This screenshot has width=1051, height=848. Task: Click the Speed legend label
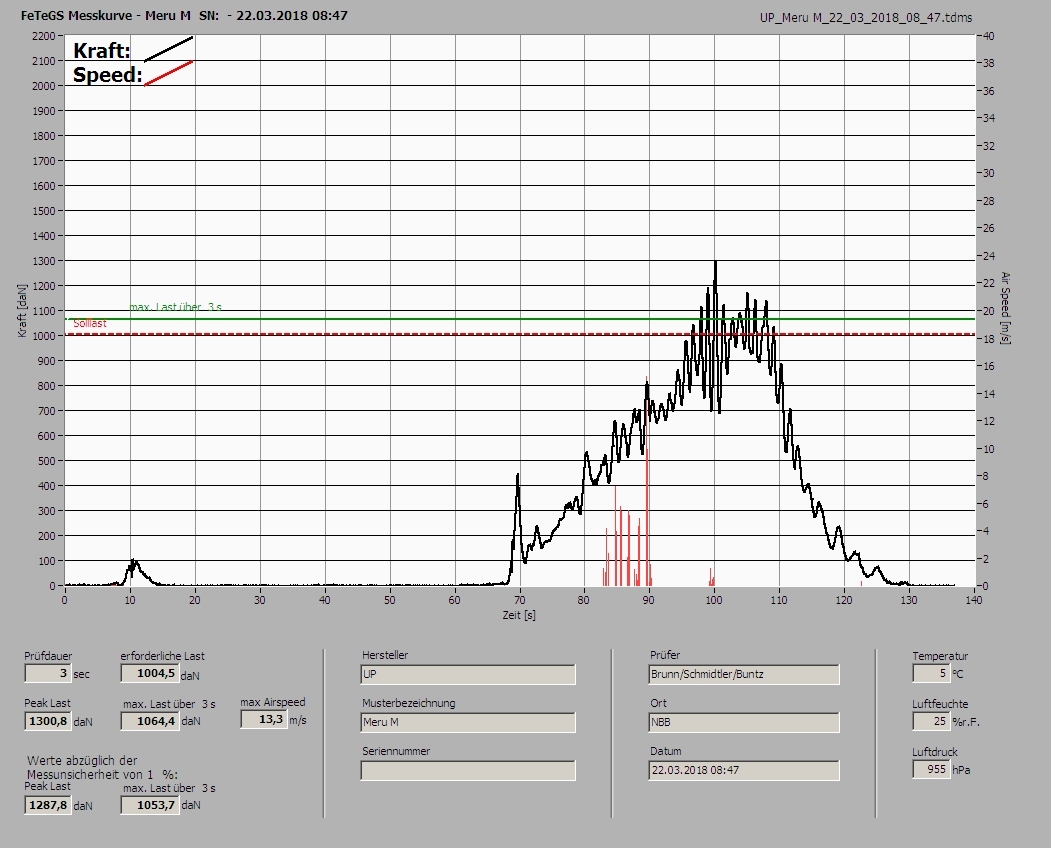[x=107, y=74]
